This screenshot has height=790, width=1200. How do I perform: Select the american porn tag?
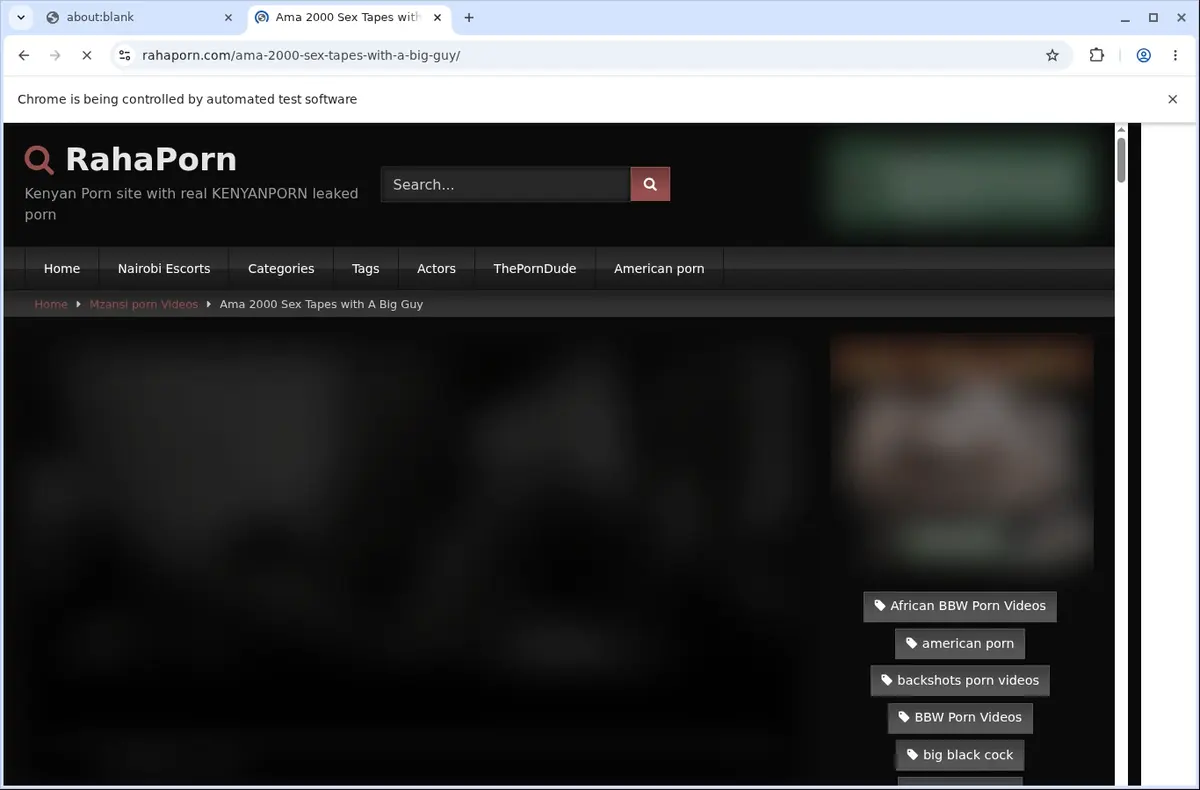coord(960,643)
